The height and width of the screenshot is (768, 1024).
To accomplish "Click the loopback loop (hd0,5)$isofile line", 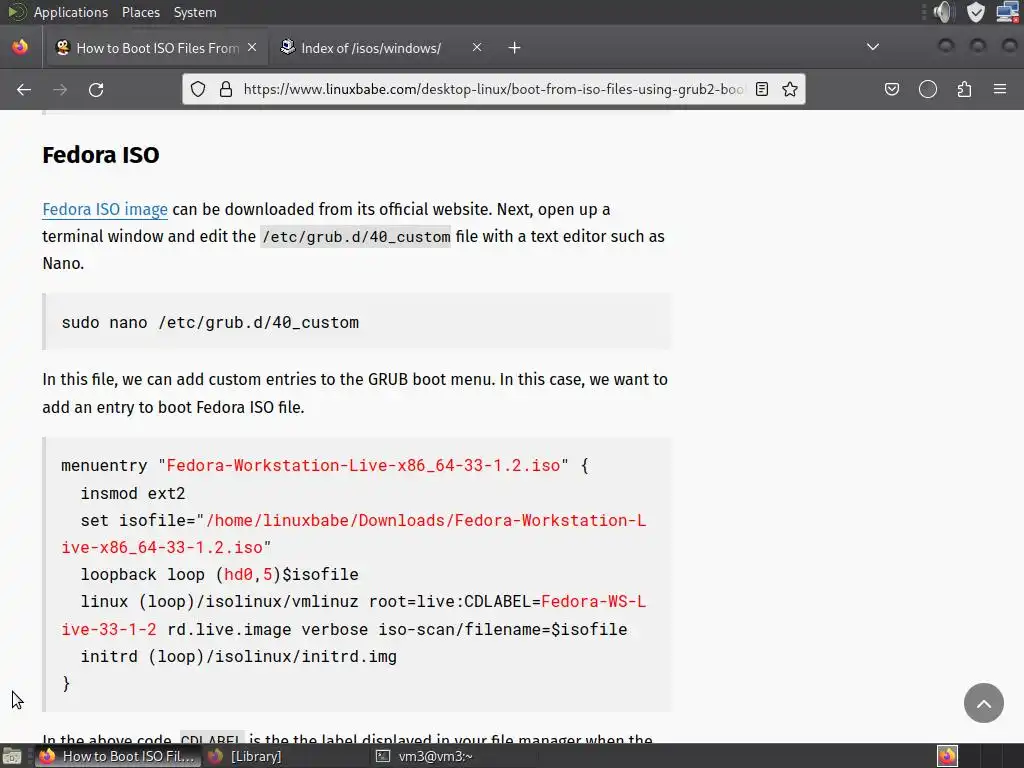I will pyautogui.click(x=219, y=575).
